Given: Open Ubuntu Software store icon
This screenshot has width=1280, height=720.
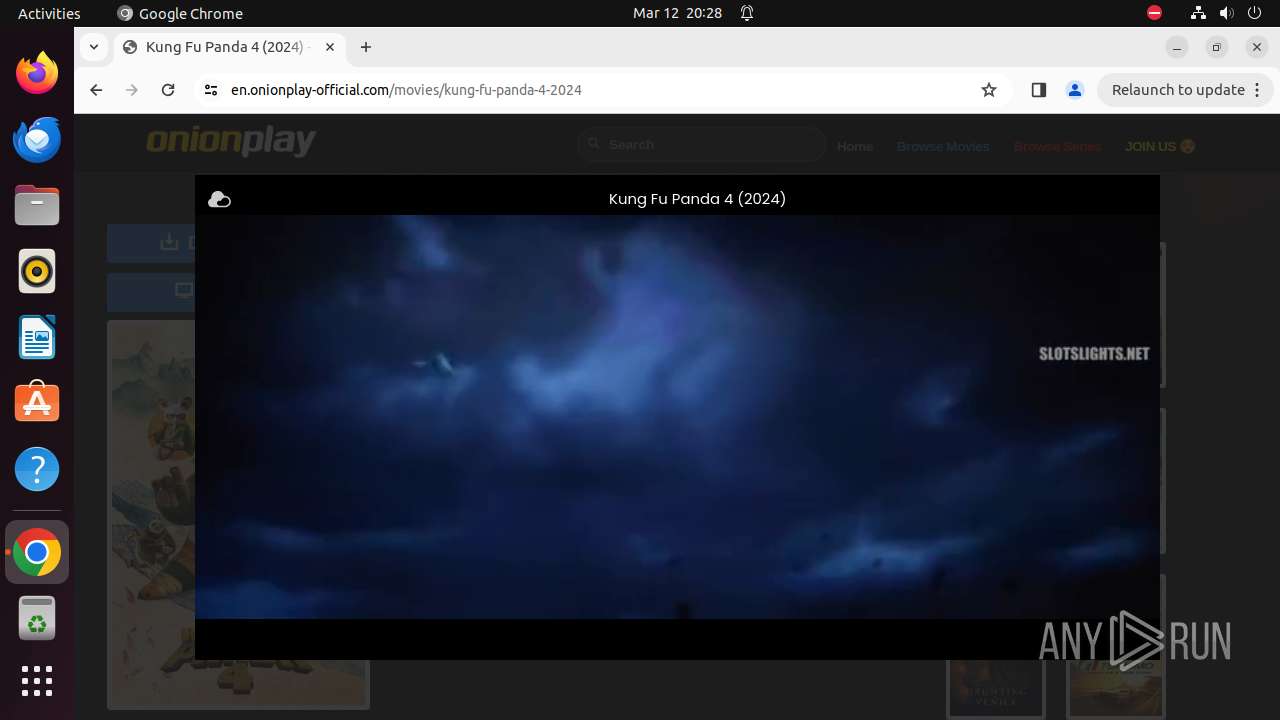Looking at the screenshot, I should point(37,403).
